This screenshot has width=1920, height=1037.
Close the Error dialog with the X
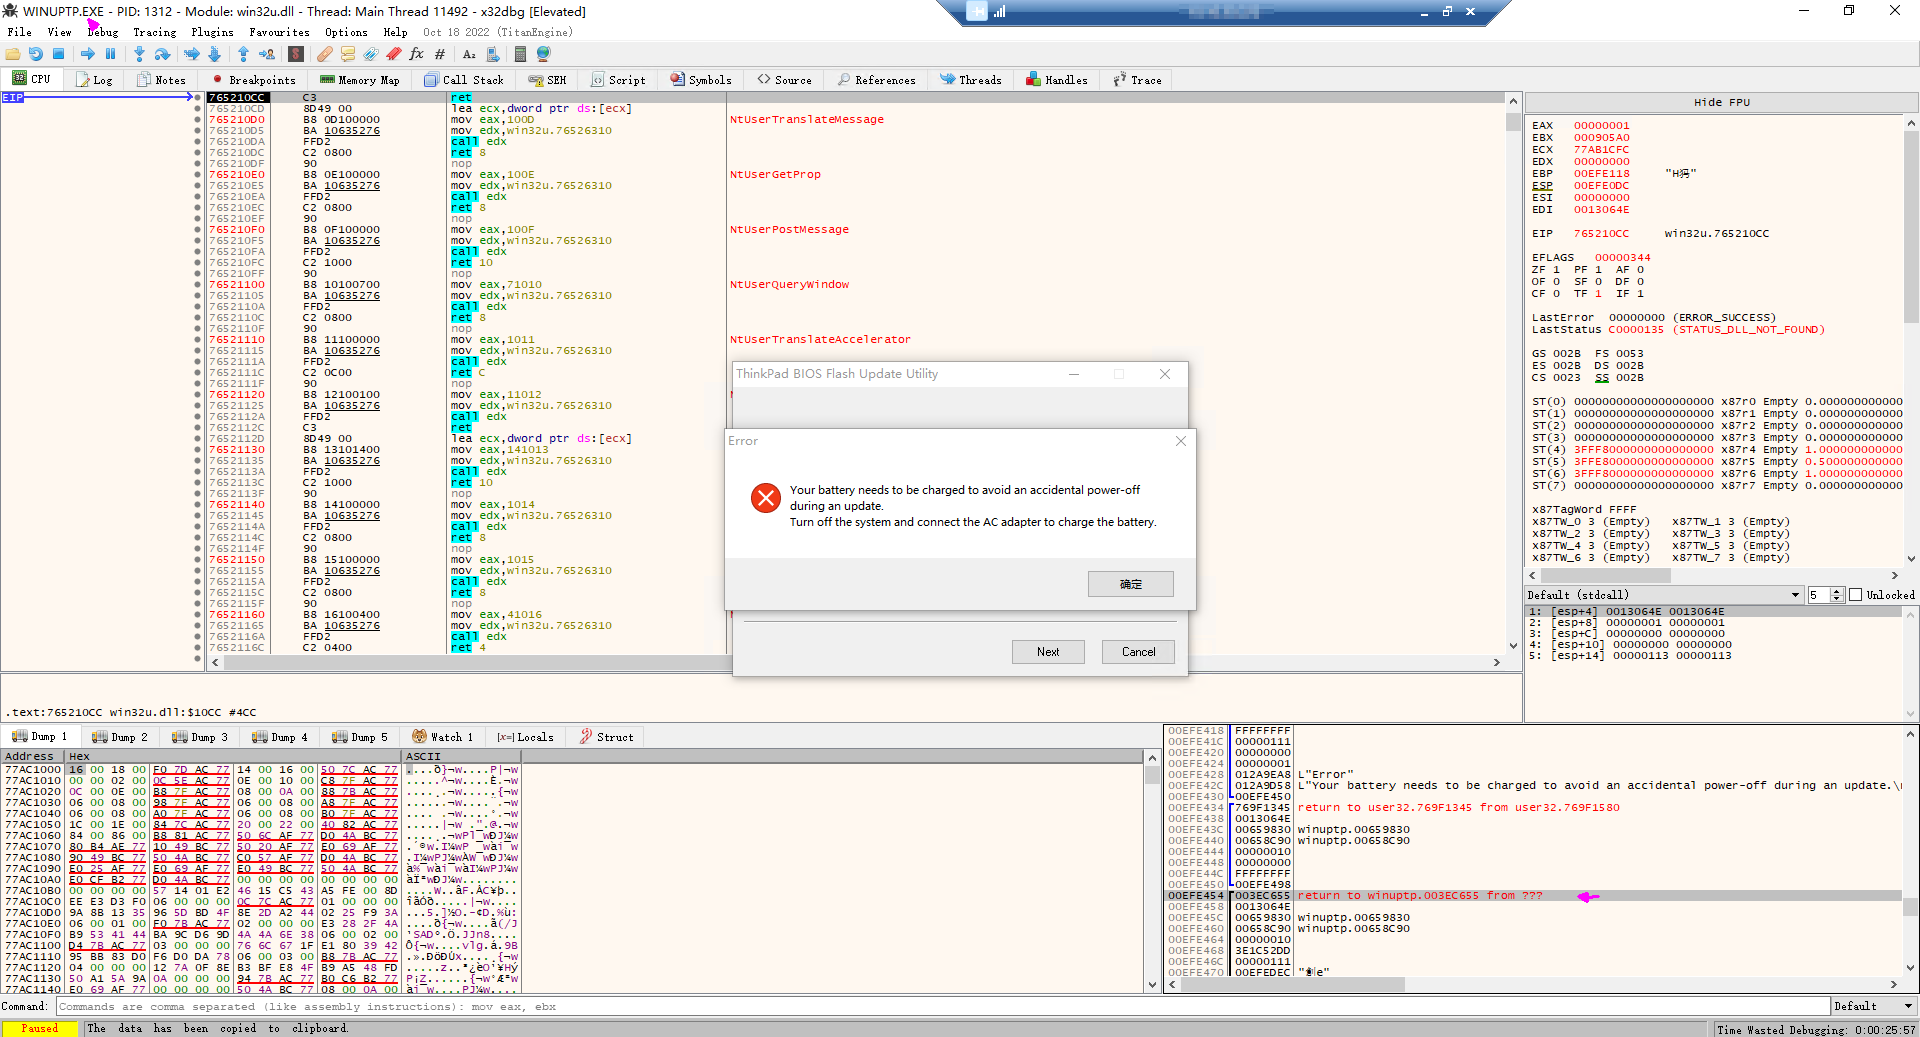1181,441
